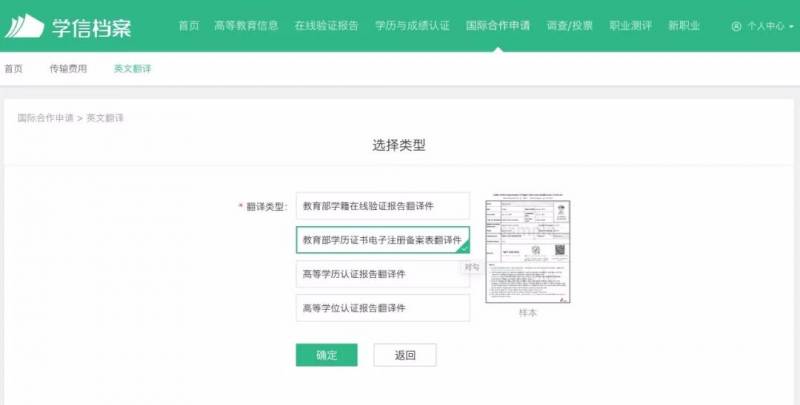Open the 个人中心 dropdown menu
800x405 pixels.
coord(769,26)
